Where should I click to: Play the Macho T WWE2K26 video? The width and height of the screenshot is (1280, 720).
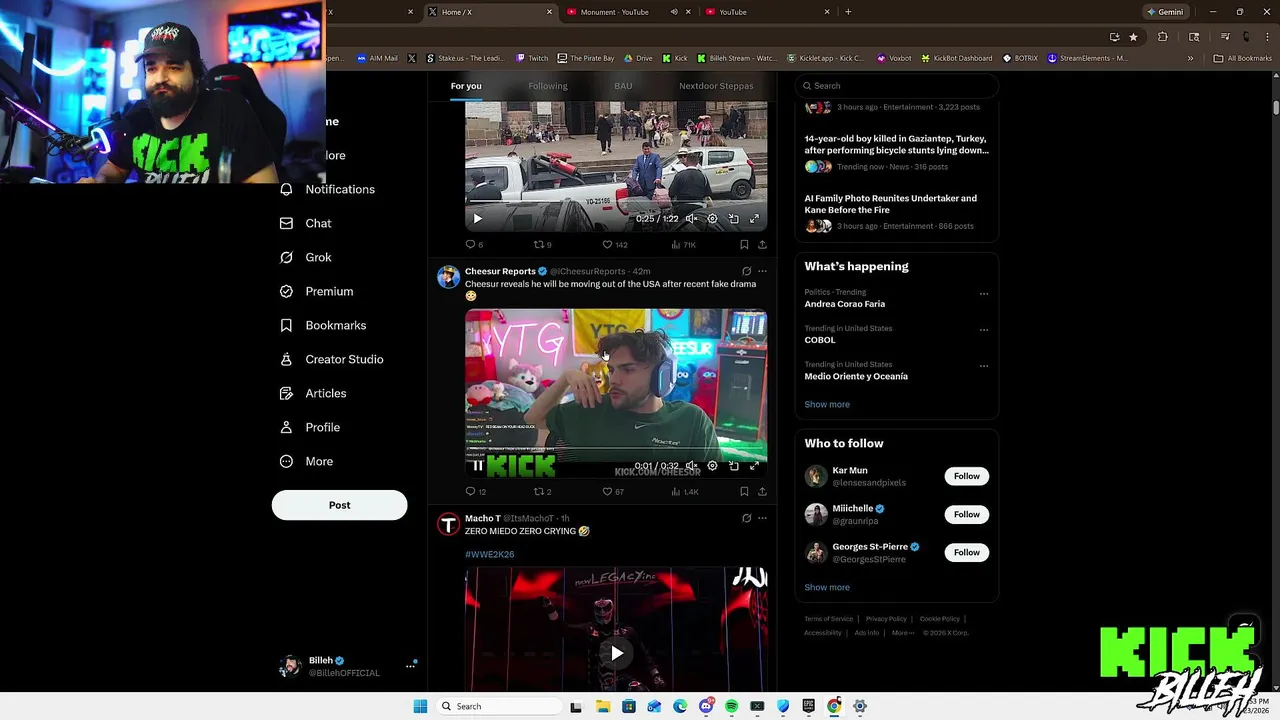click(617, 653)
